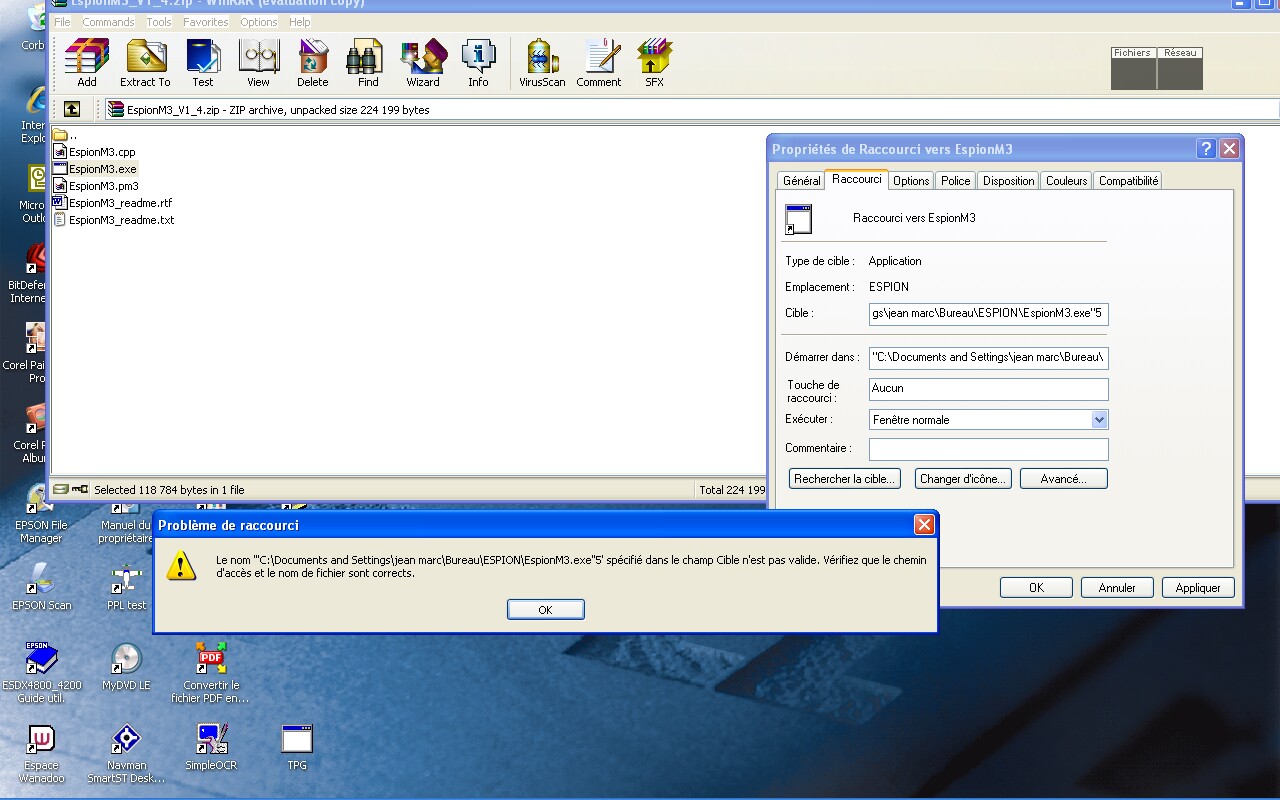The image size is (1280, 800).
Task: Select EspionM3.pm3 file
Action: click(x=96, y=186)
